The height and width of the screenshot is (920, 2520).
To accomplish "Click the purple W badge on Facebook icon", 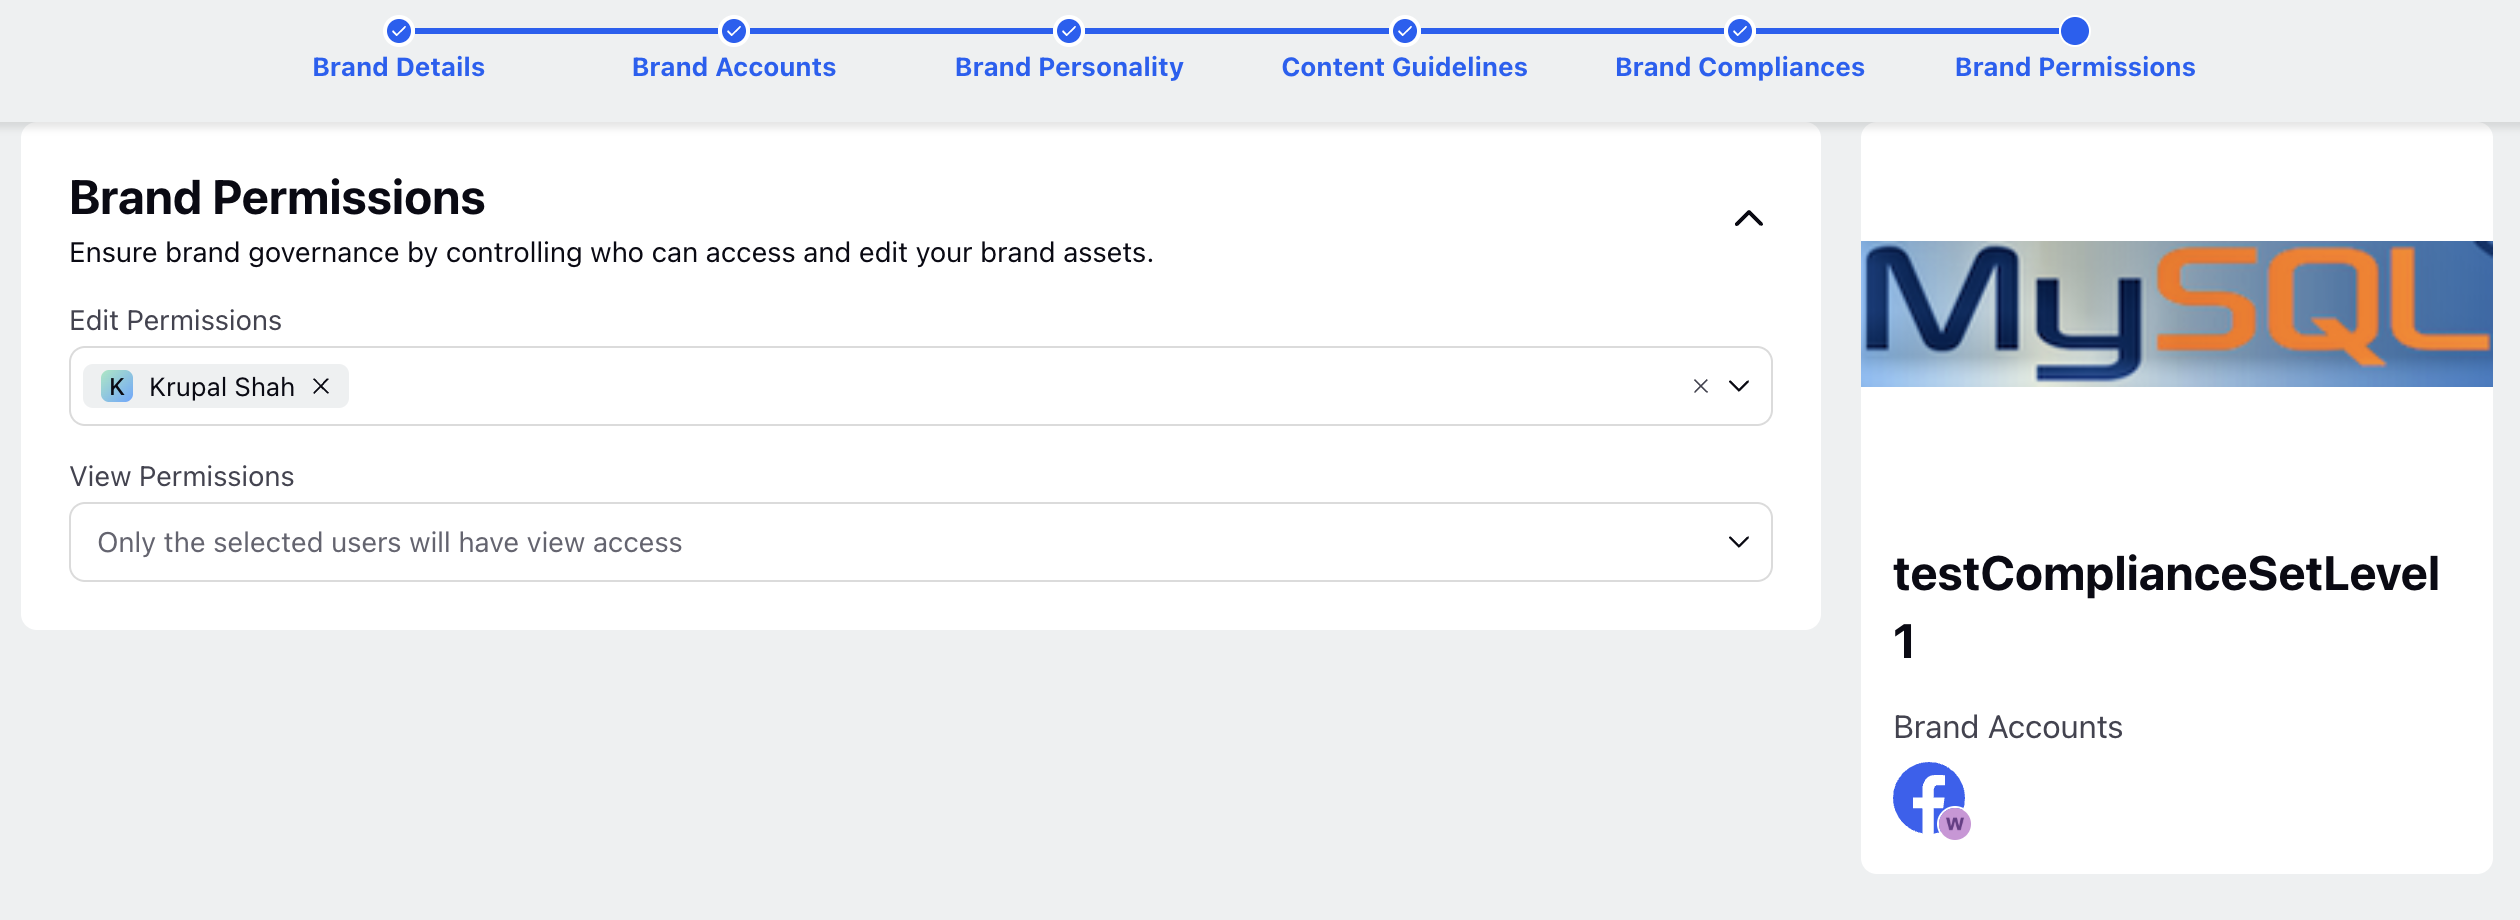I will tap(1954, 824).
